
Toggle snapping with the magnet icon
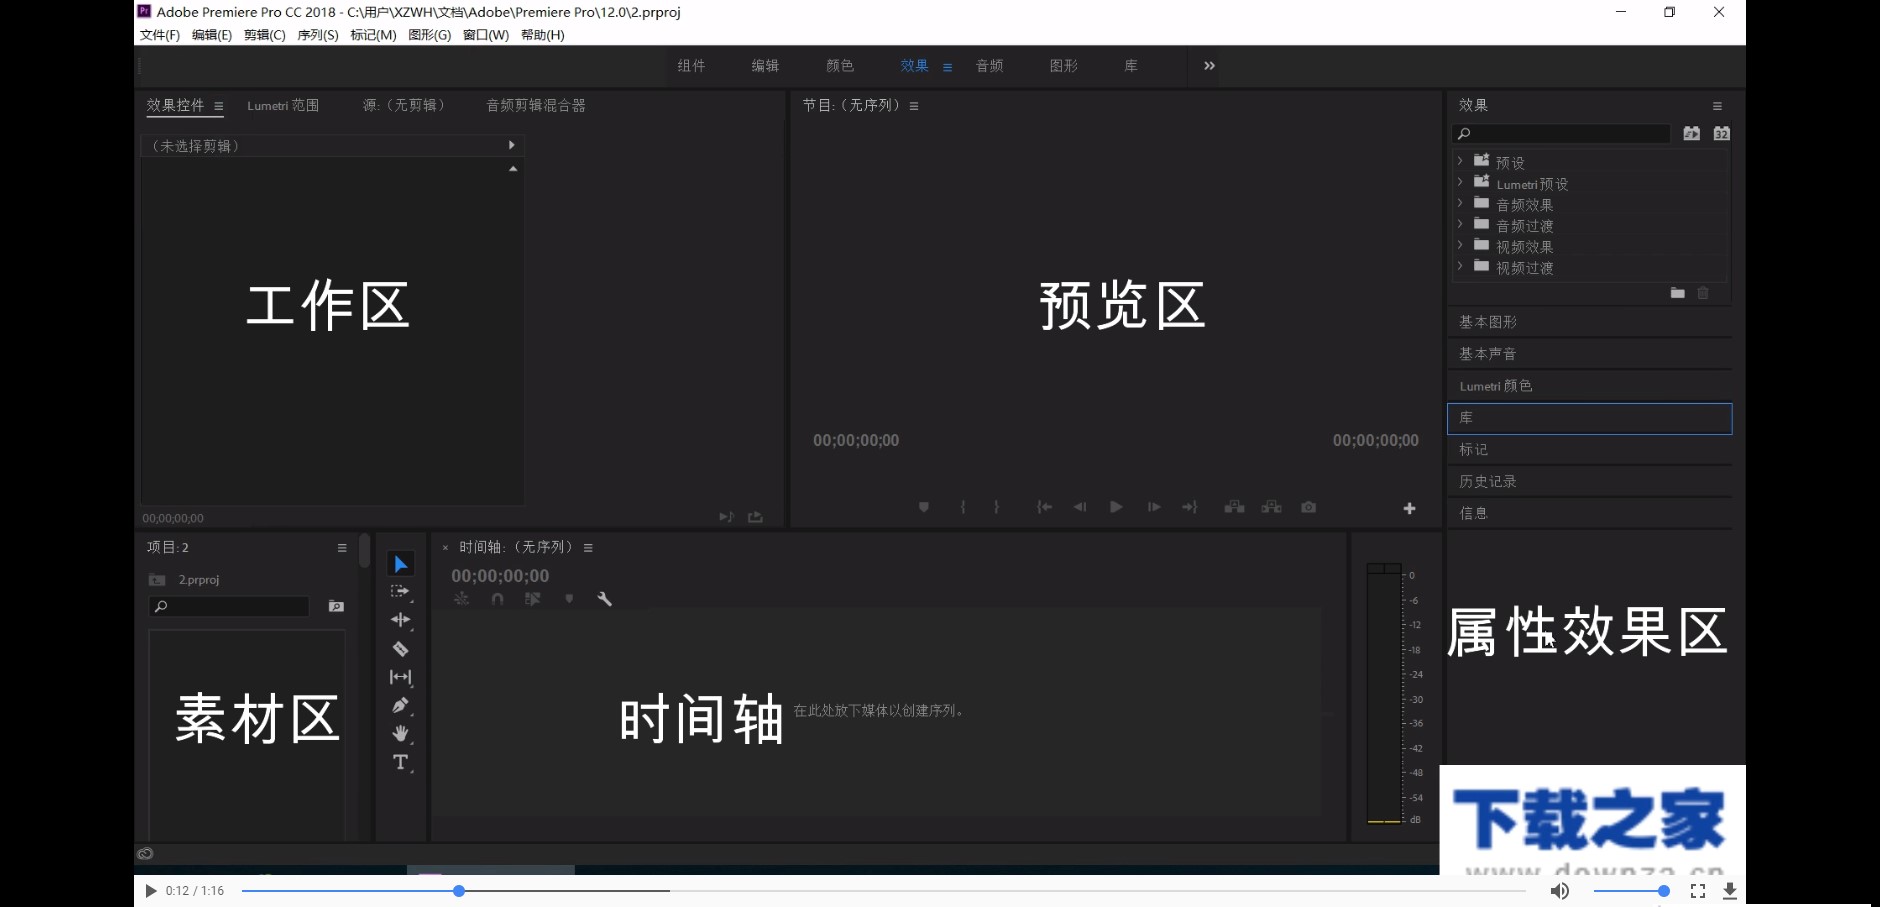pos(498,598)
